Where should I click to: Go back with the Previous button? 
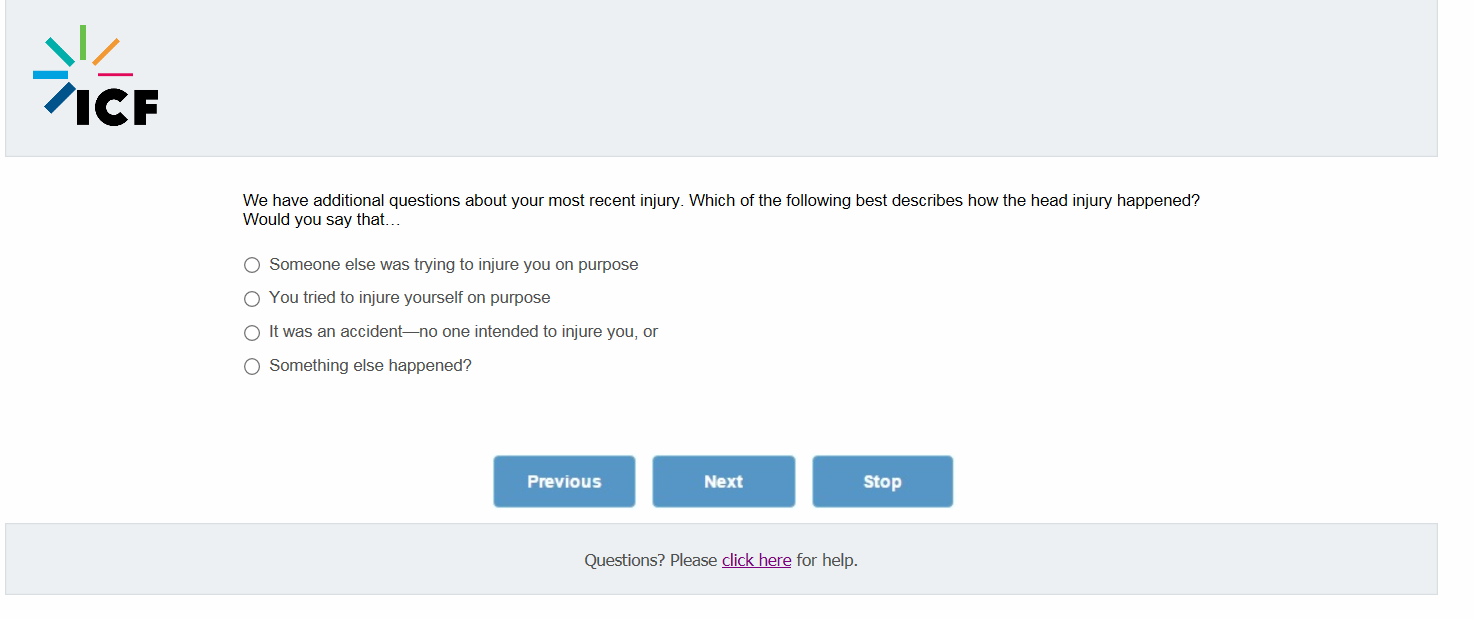[x=564, y=482]
